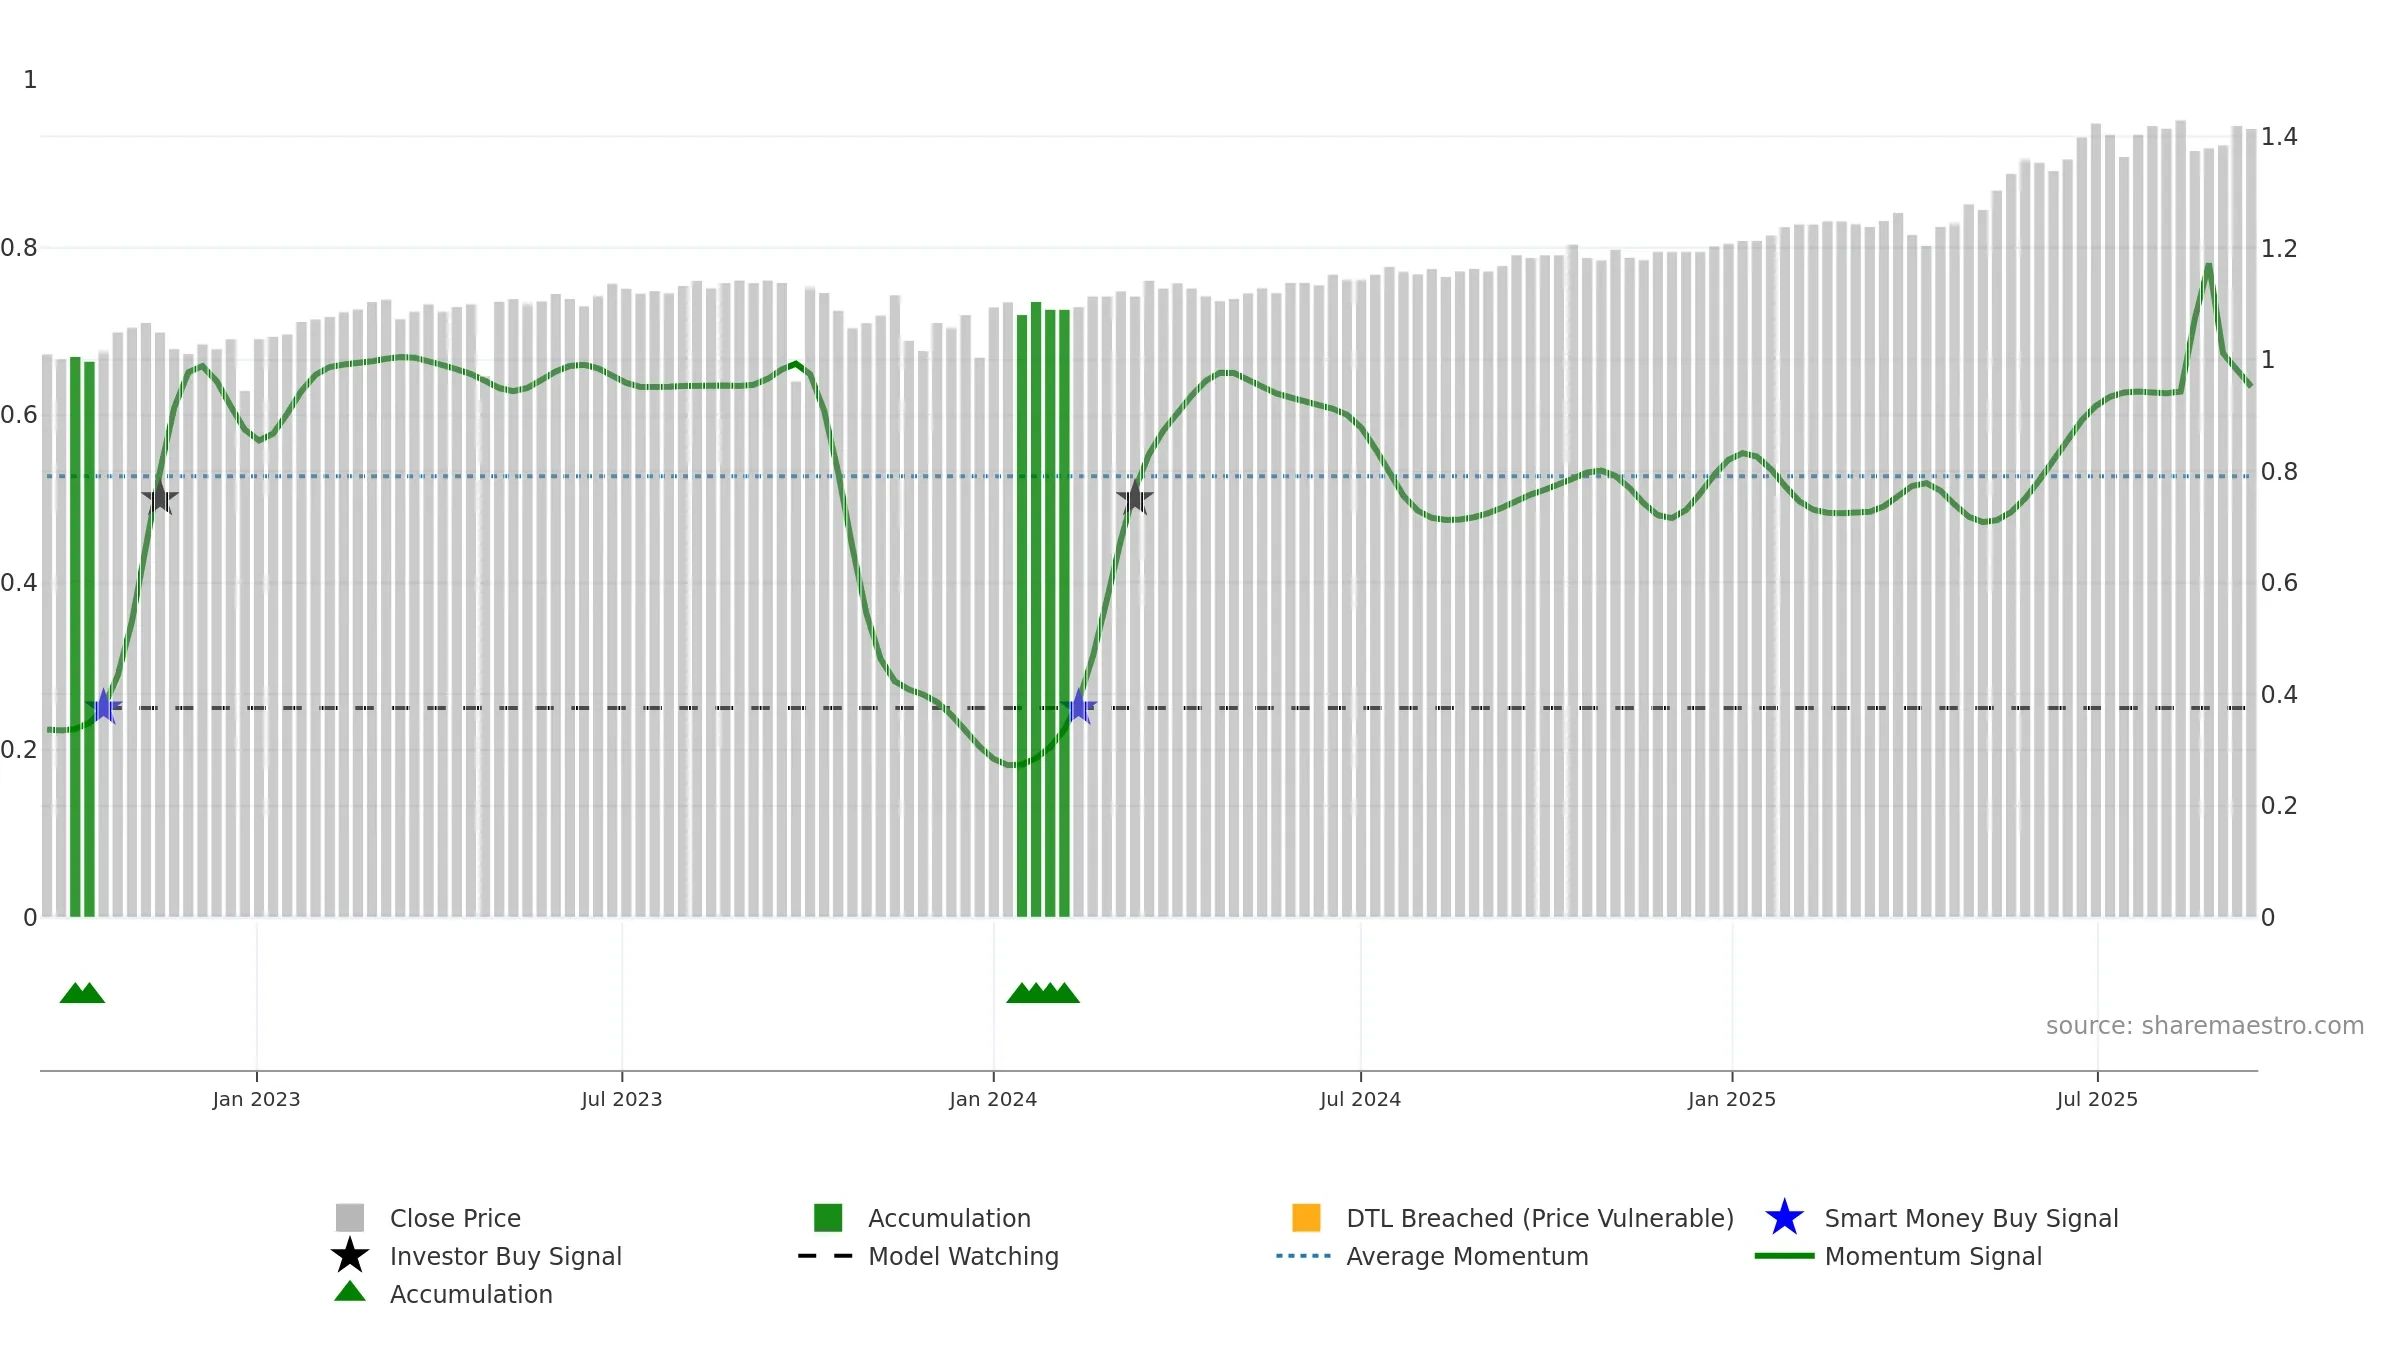Click the blue Smart Money Buy Signal legend star
Screen dimensions: 2400x1350
coord(1784,1218)
